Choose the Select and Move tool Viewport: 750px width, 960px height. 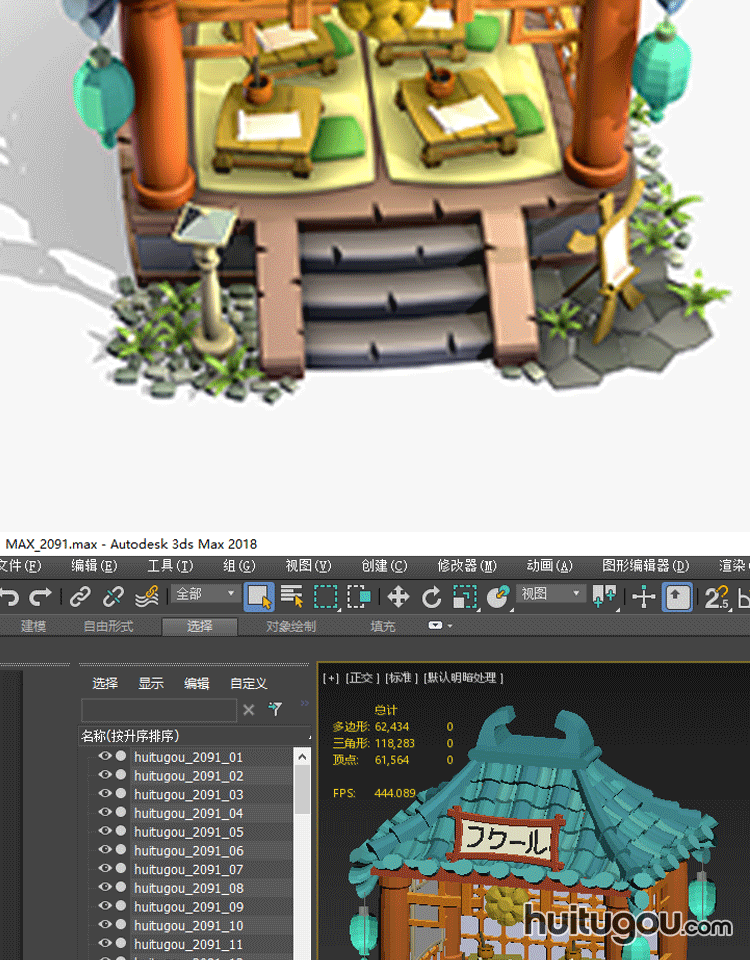(x=398, y=597)
